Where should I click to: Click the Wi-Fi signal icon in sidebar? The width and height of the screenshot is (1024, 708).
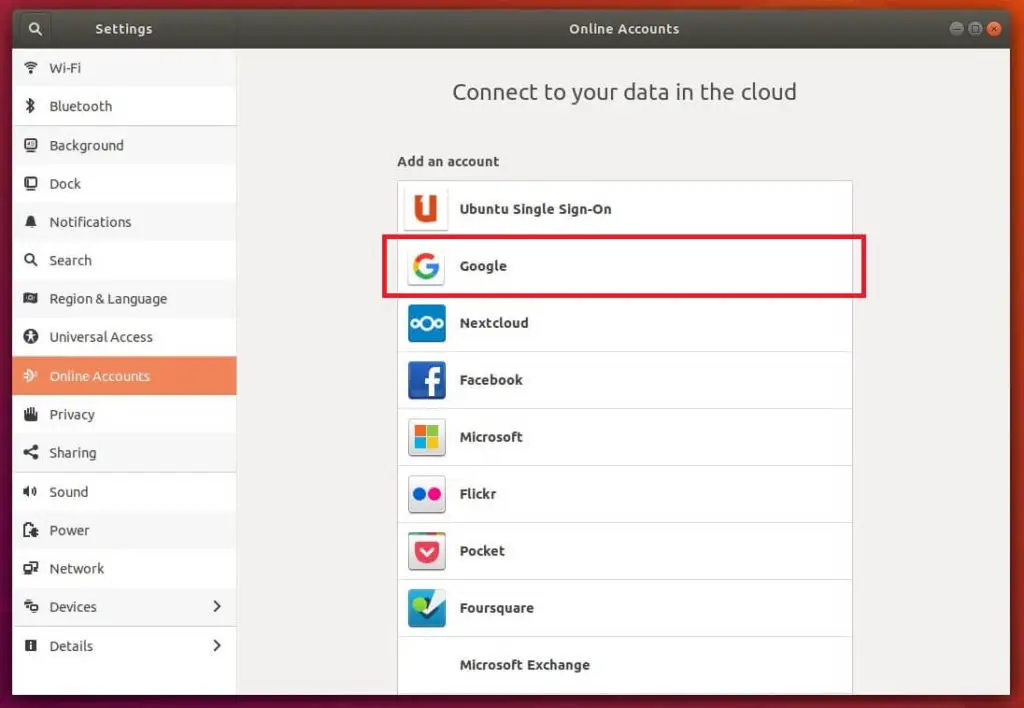tap(31, 67)
